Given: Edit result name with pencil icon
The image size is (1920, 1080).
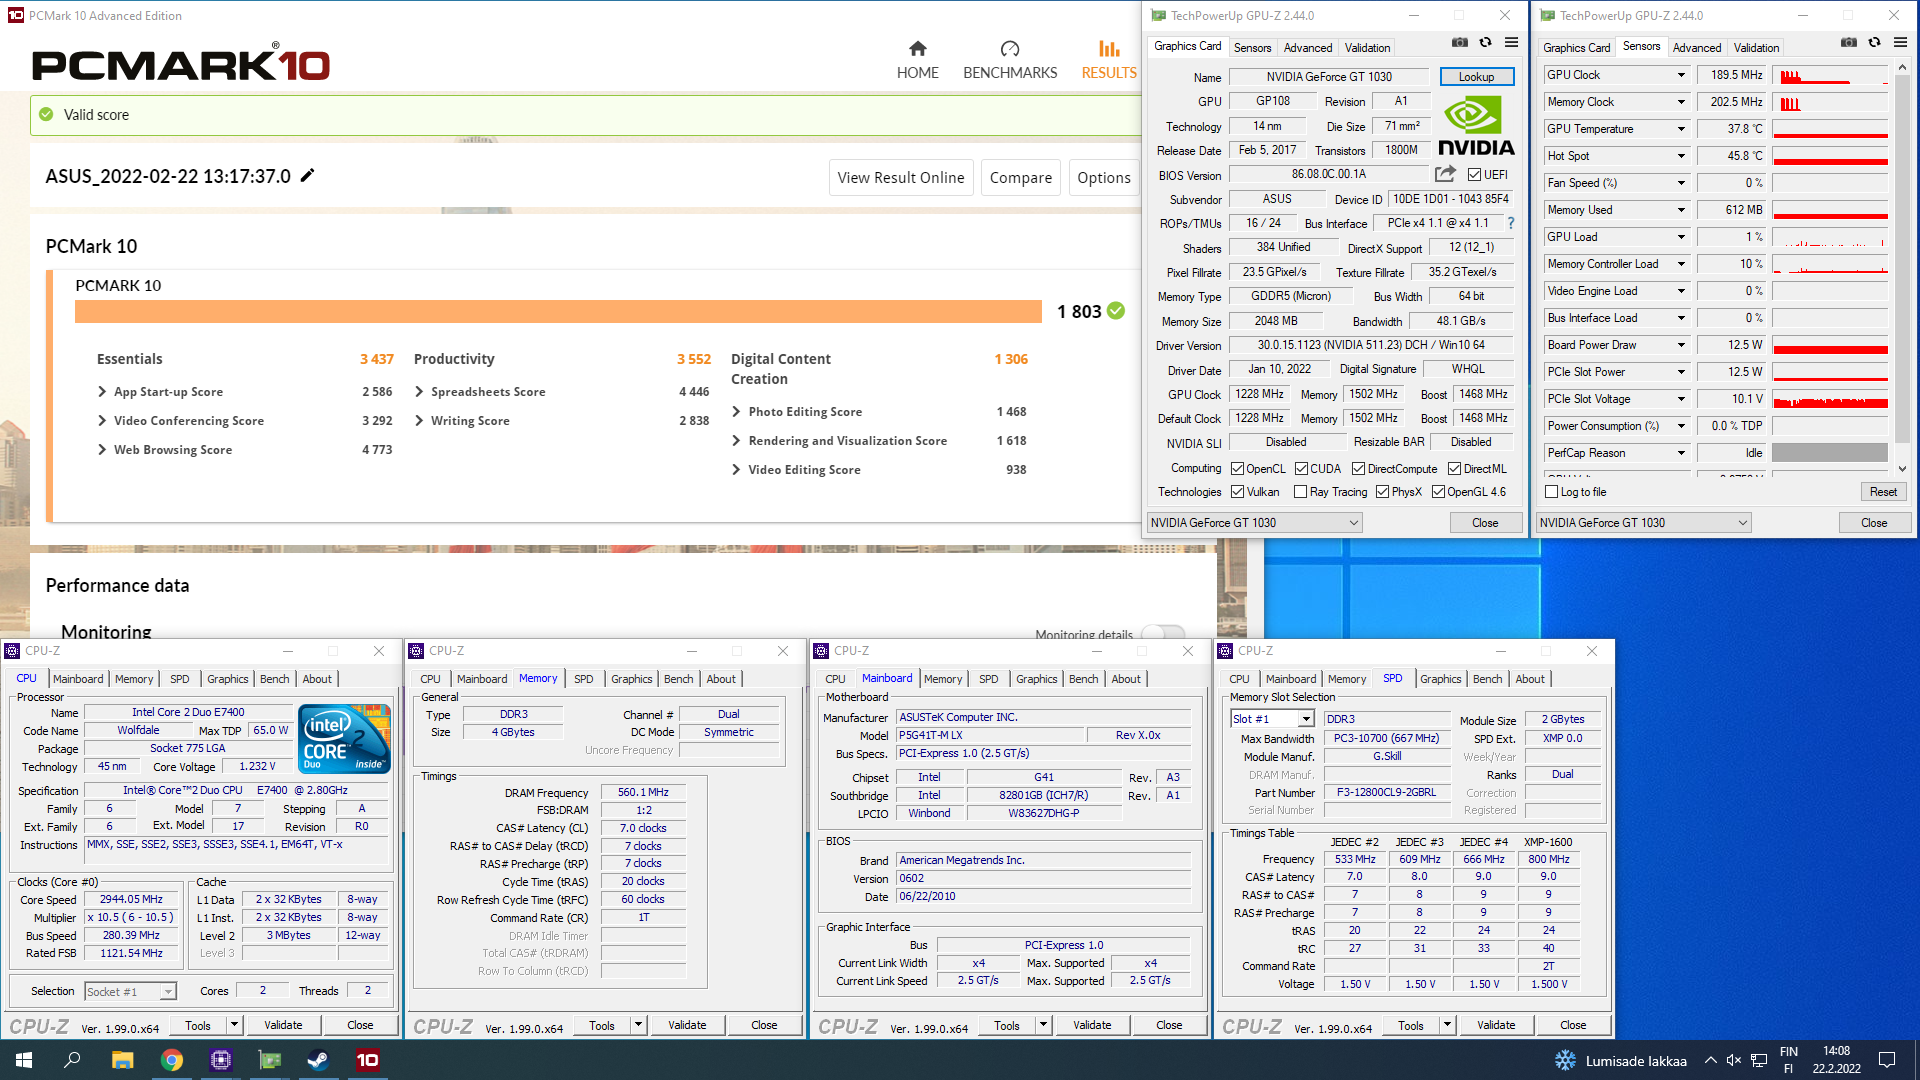Looking at the screenshot, I should coord(308,176).
